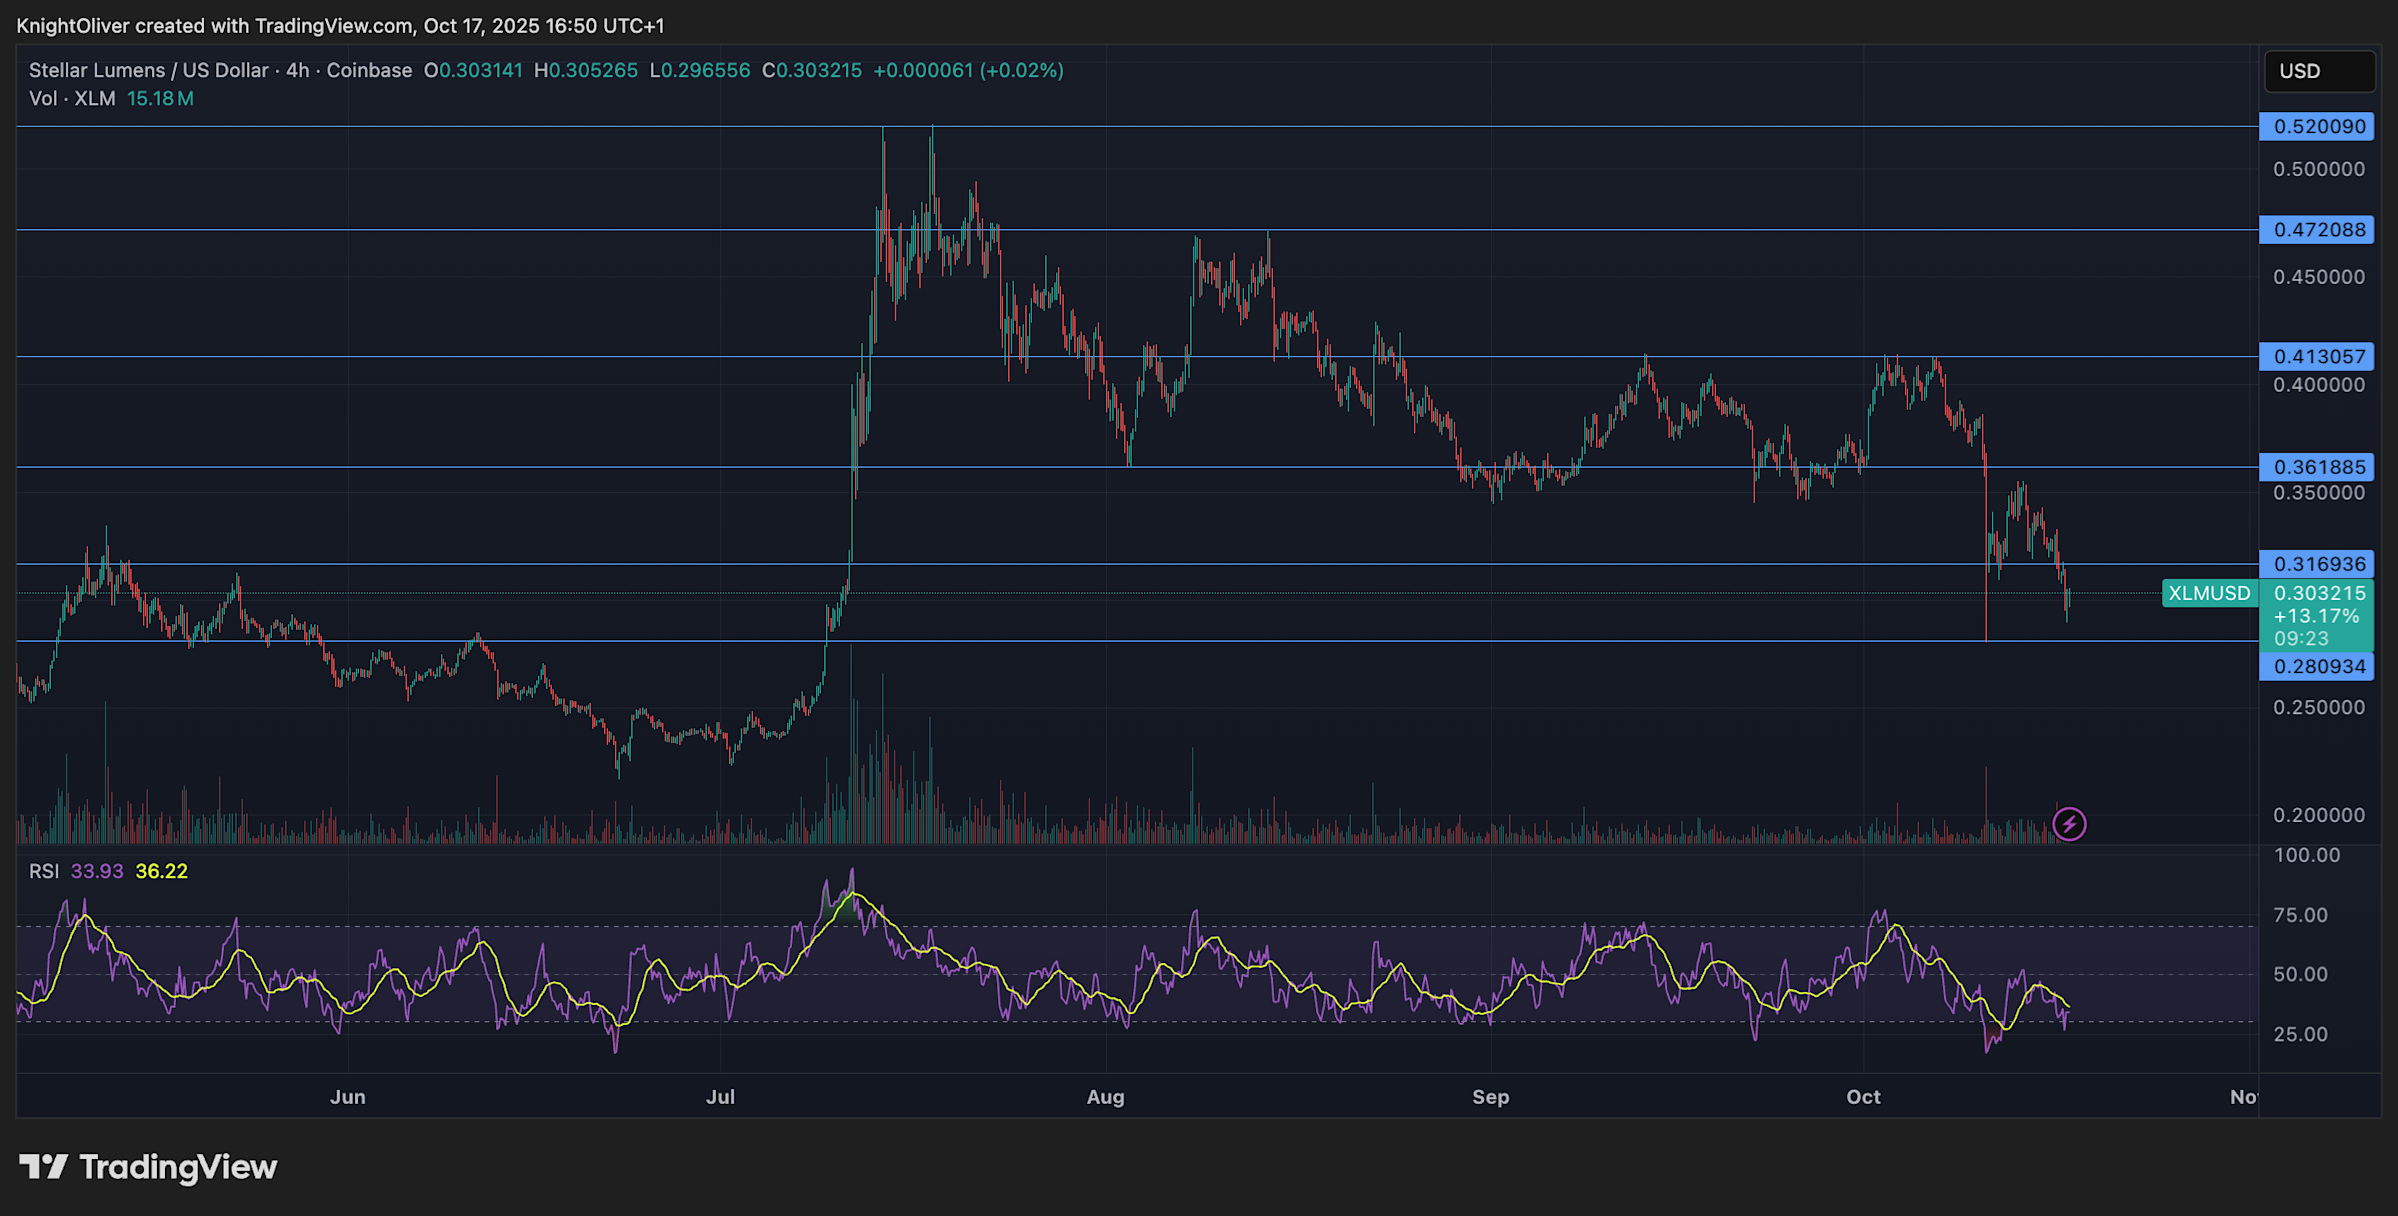The height and width of the screenshot is (1216, 2398).
Task: Click the Jul label on time axis
Action: [720, 1097]
